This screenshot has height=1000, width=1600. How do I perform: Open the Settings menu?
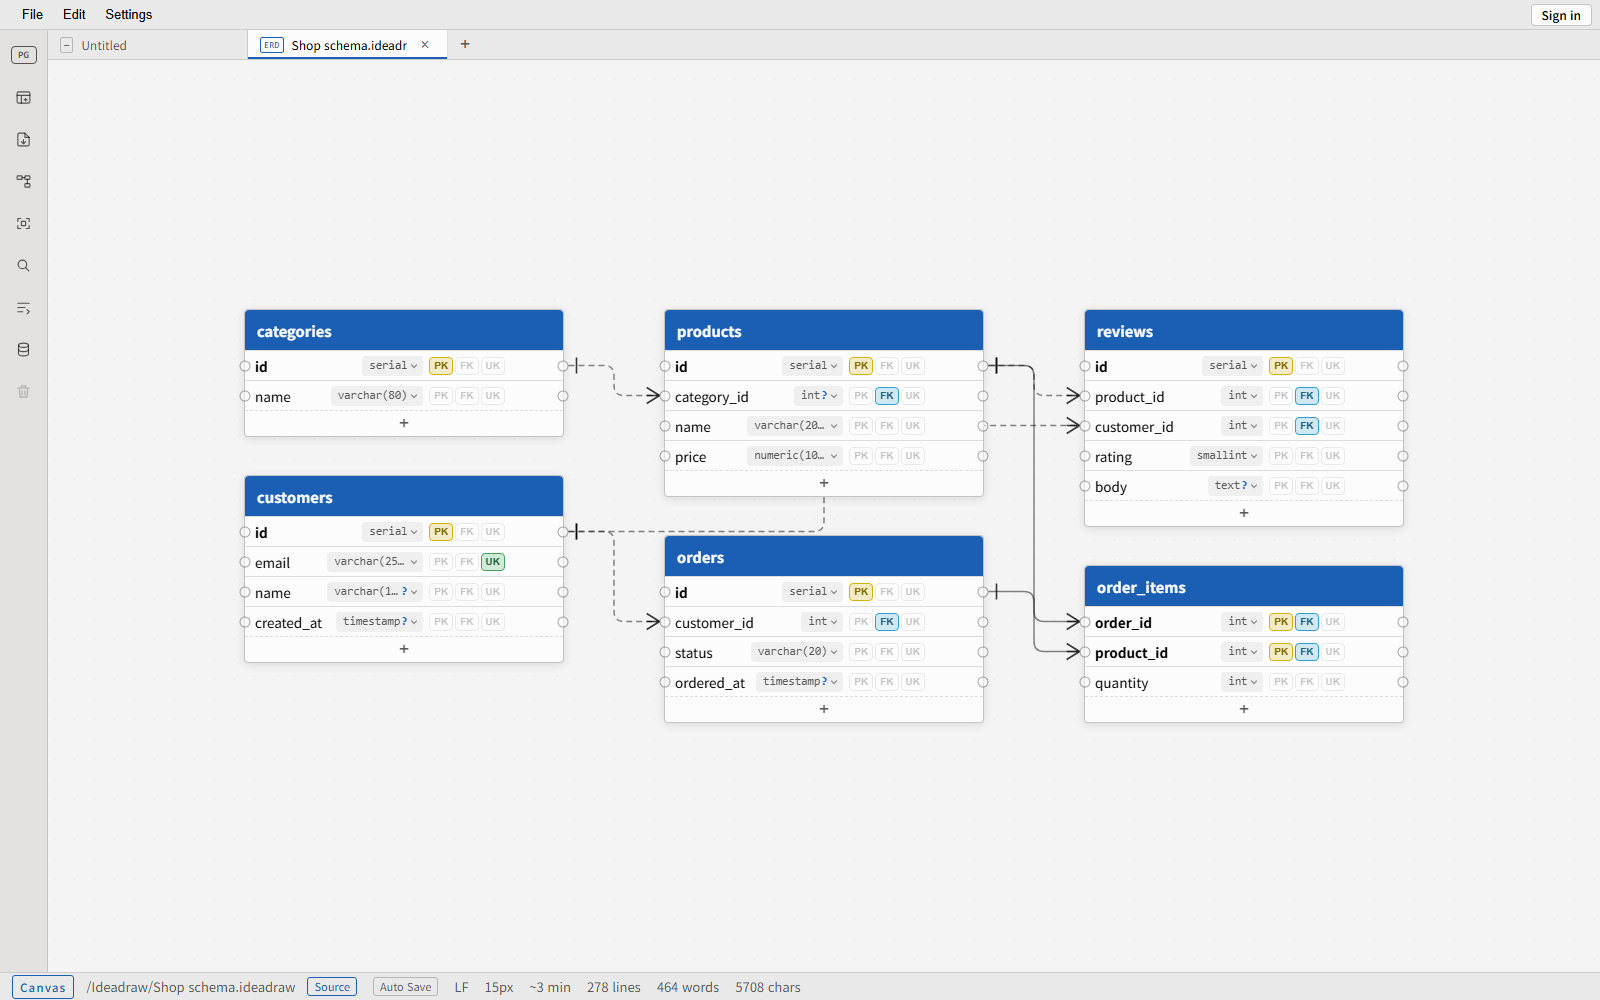pyautogui.click(x=129, y=14)
